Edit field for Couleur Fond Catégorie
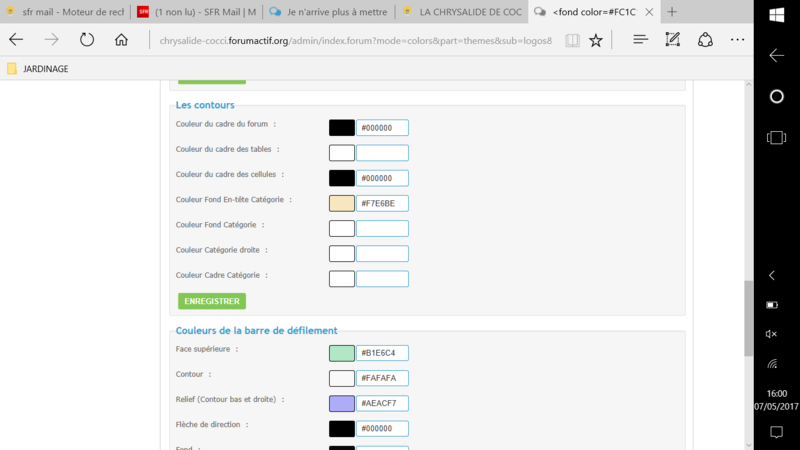 click(x=382, y=228)
